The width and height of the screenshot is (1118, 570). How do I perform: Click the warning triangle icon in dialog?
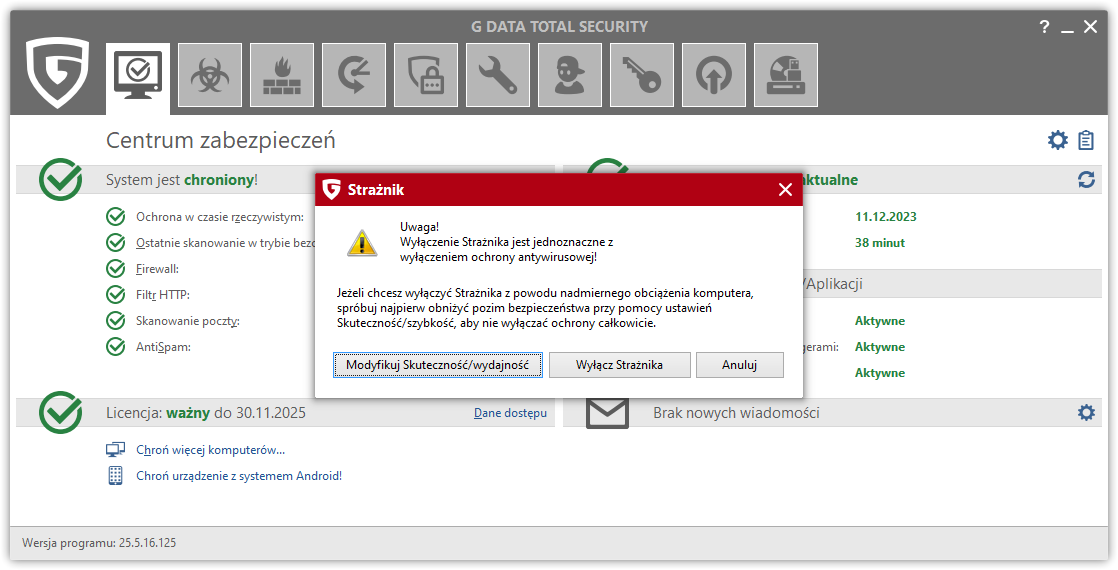point(362,243)
